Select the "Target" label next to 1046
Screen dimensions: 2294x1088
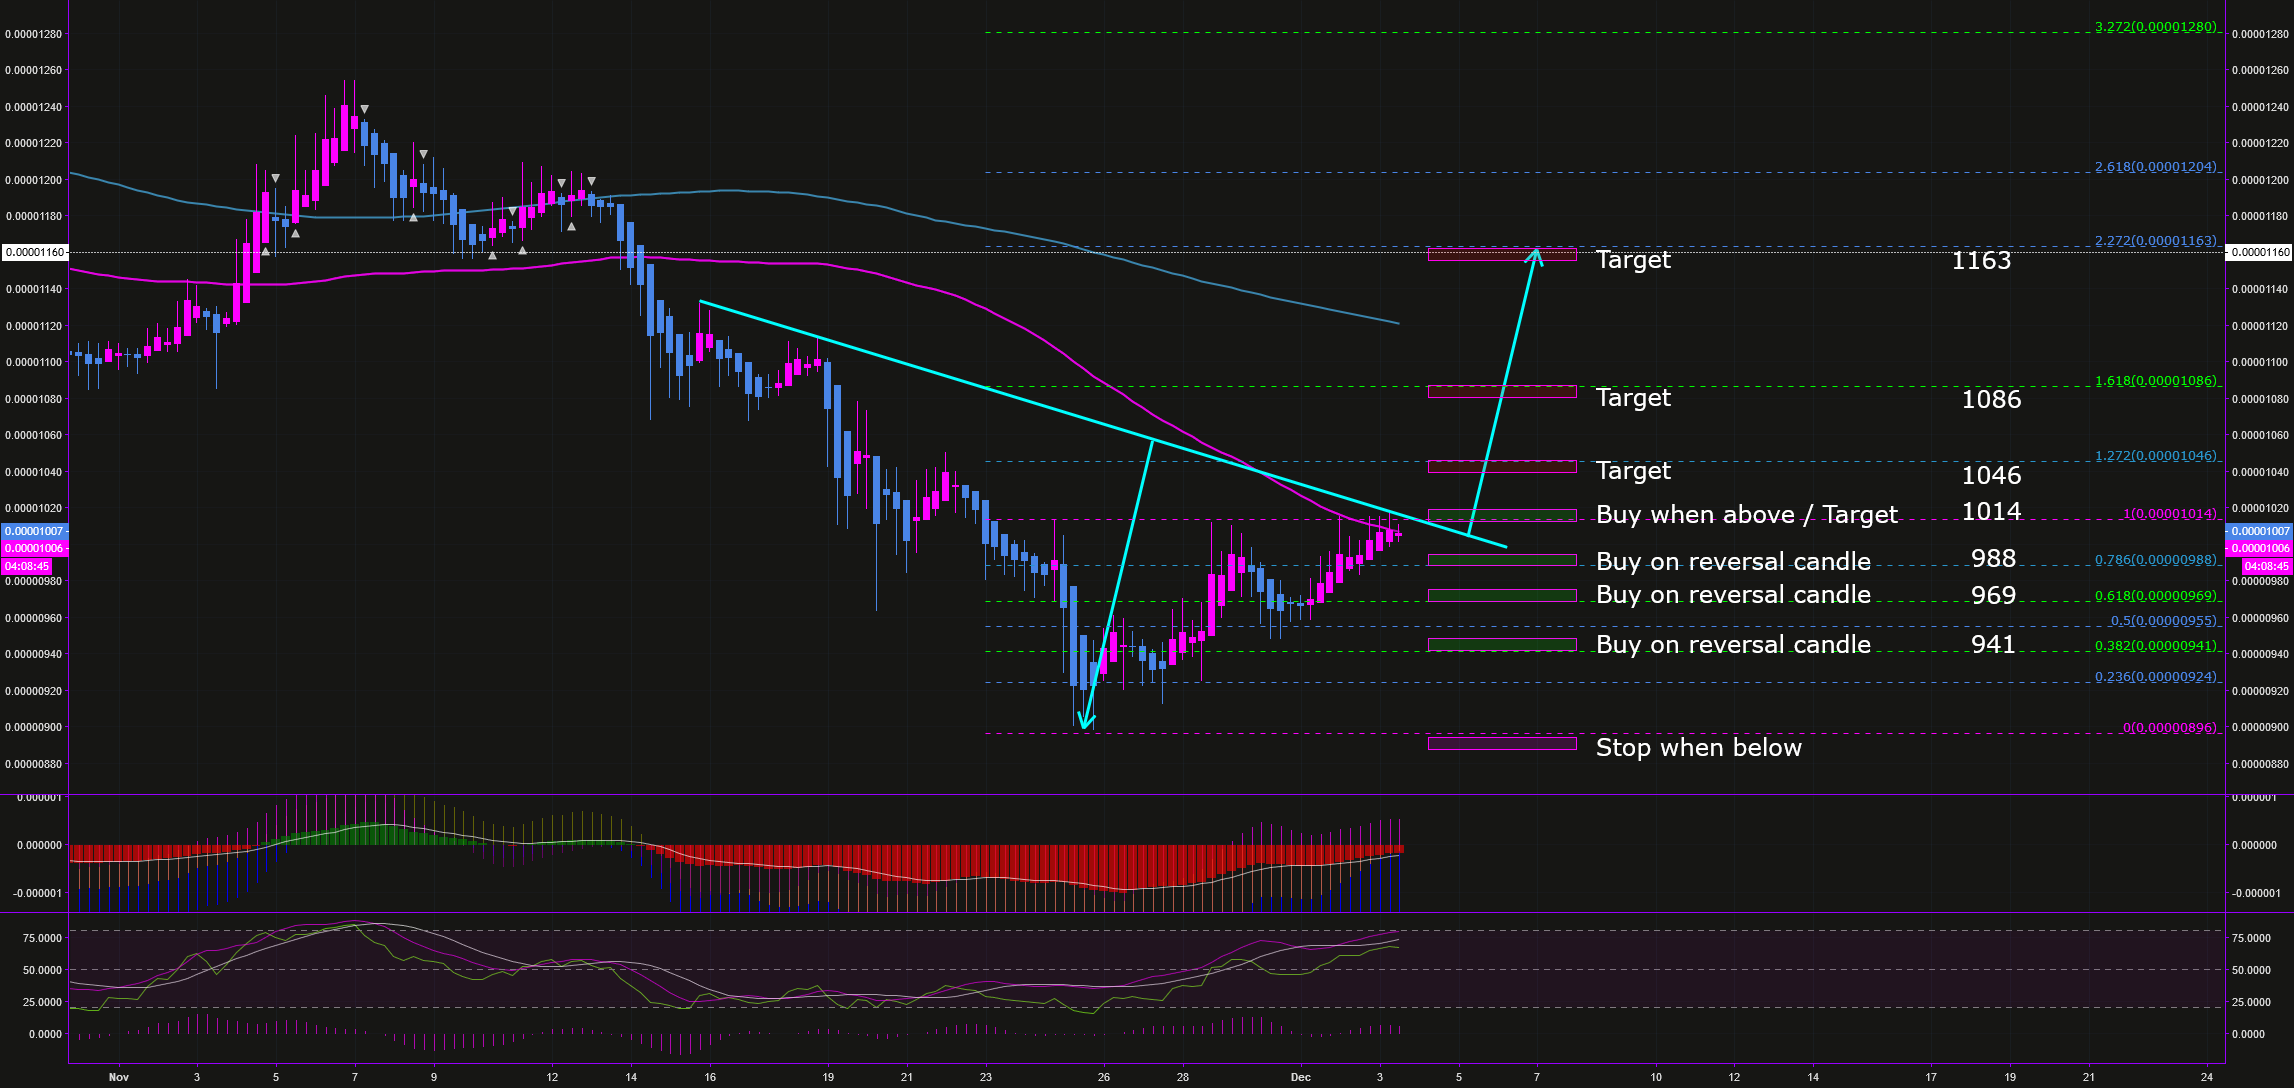tap(1633, 471)
